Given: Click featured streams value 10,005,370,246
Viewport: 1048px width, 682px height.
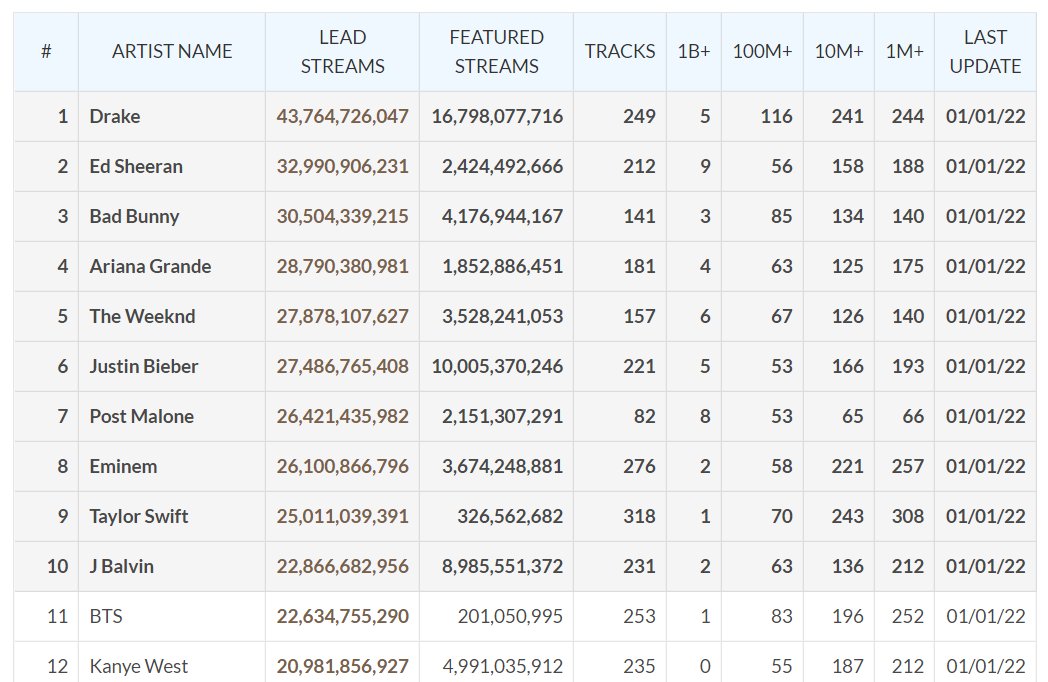Looking at the screenshot, I should 497,366.
